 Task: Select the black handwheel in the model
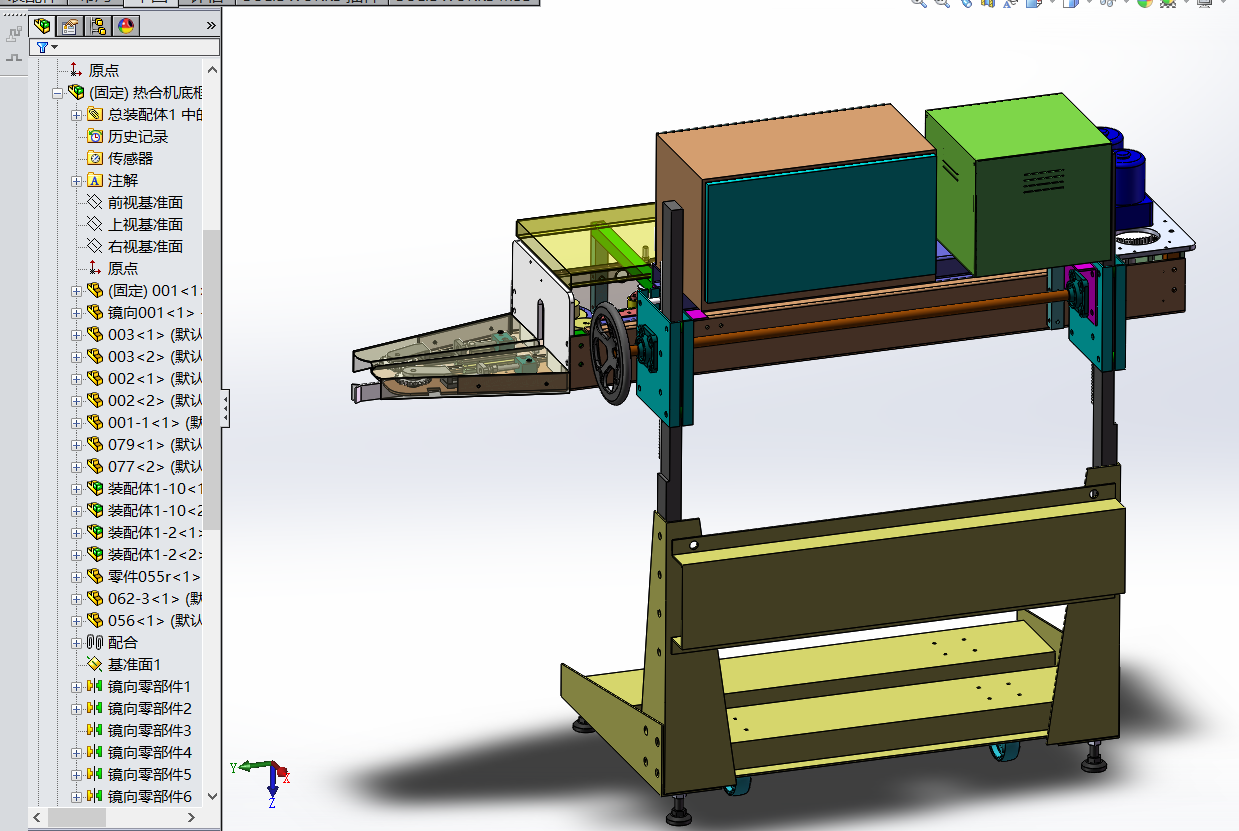coord(612,354)
